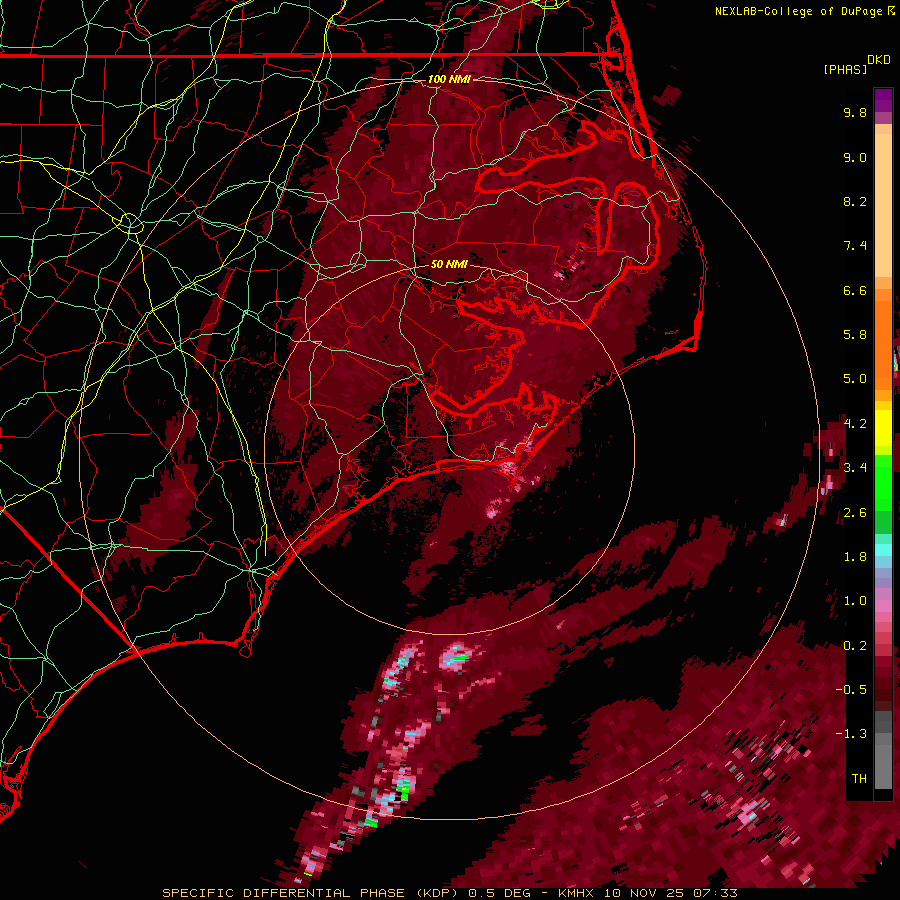Pick the 5.8 scale label

(855, 335)
